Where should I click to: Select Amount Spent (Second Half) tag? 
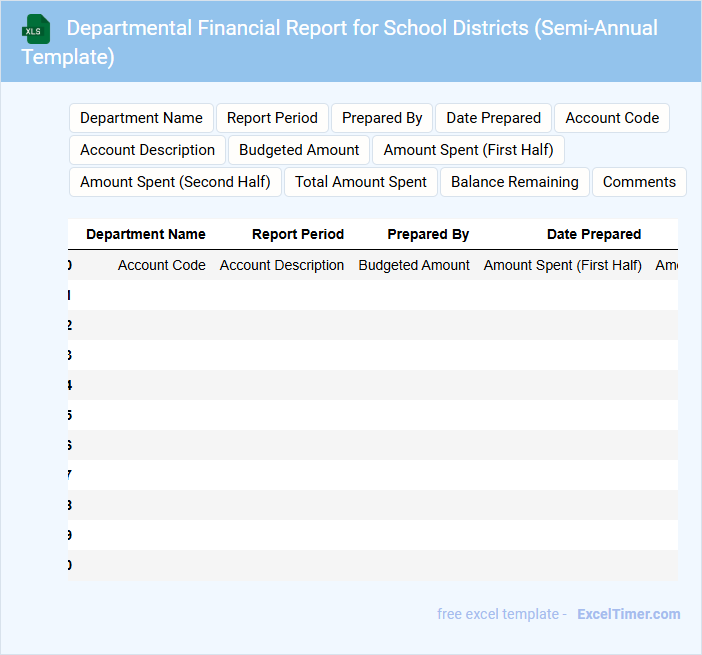pos(175,182)
